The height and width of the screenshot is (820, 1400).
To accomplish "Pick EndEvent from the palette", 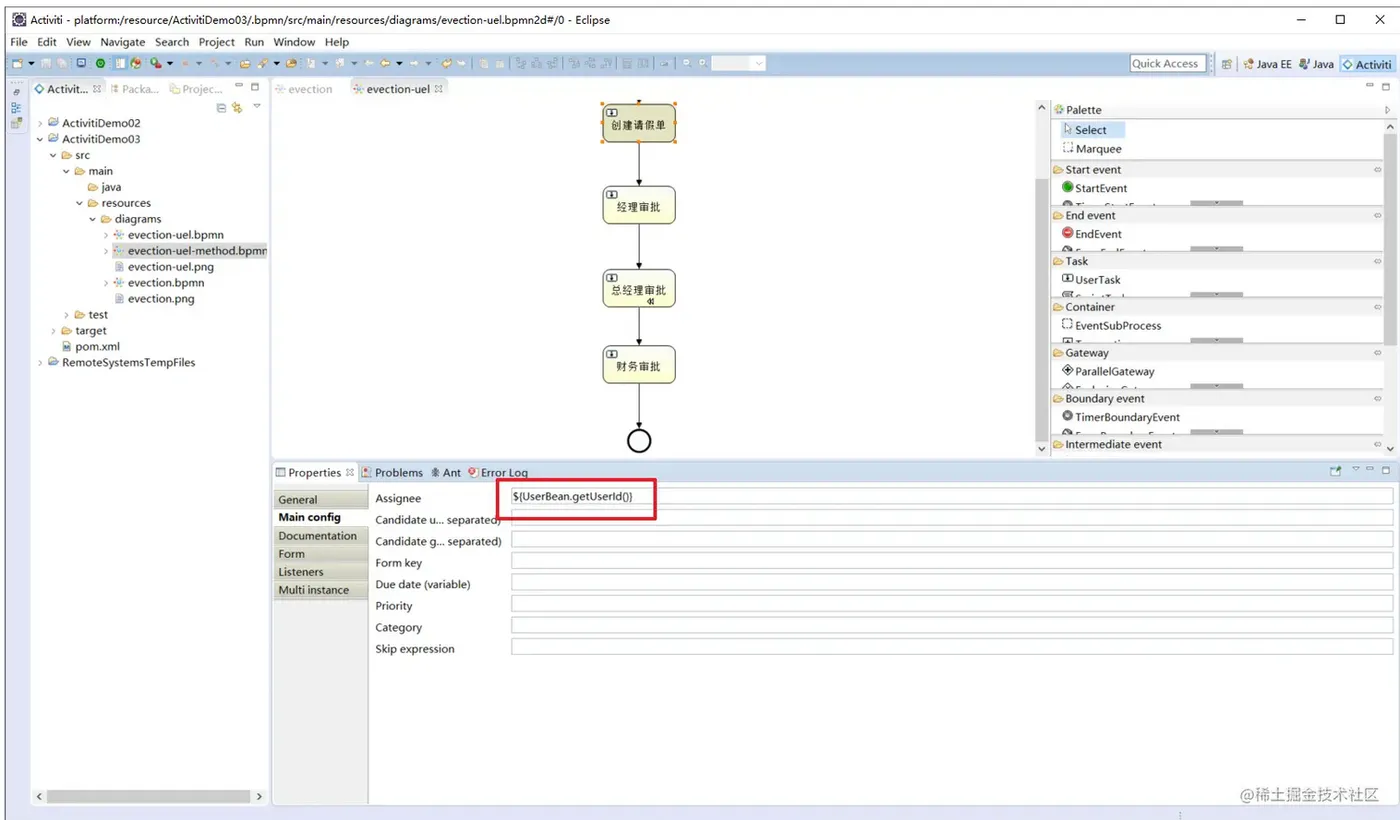I will [x=1091, y=234].
